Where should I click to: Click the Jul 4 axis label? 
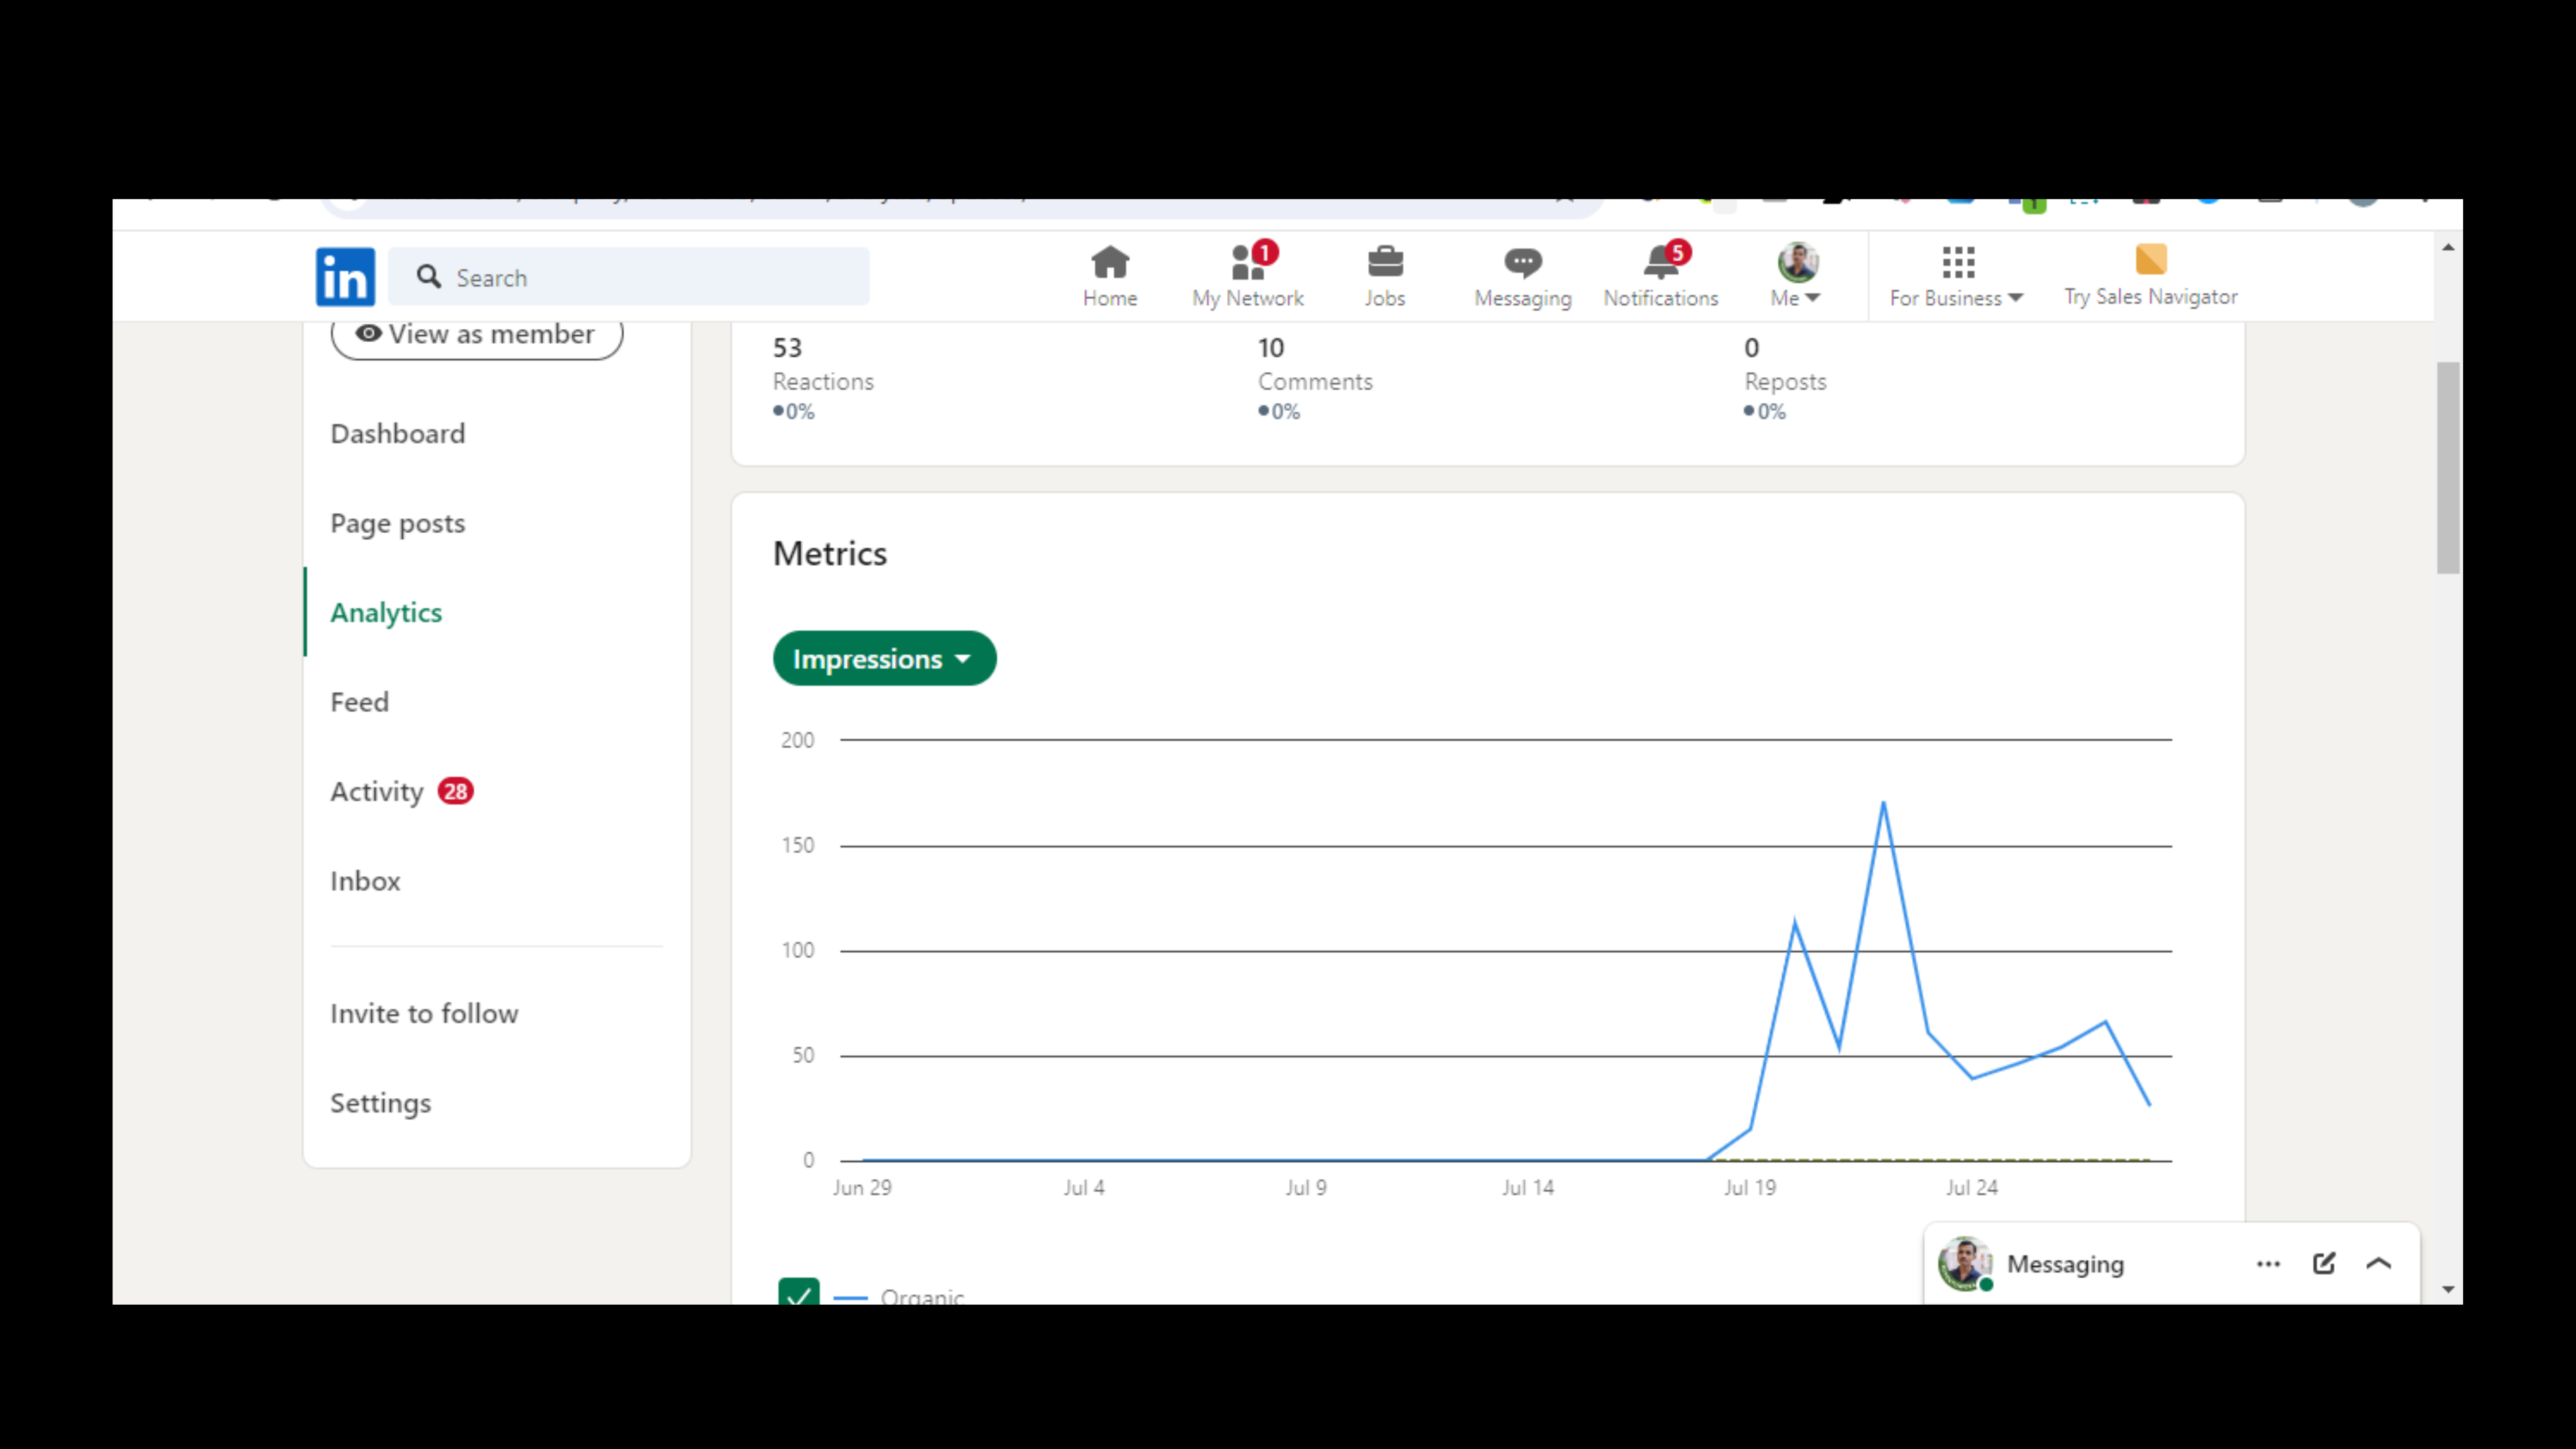pyautogui.click(x=1084, y=1188)
